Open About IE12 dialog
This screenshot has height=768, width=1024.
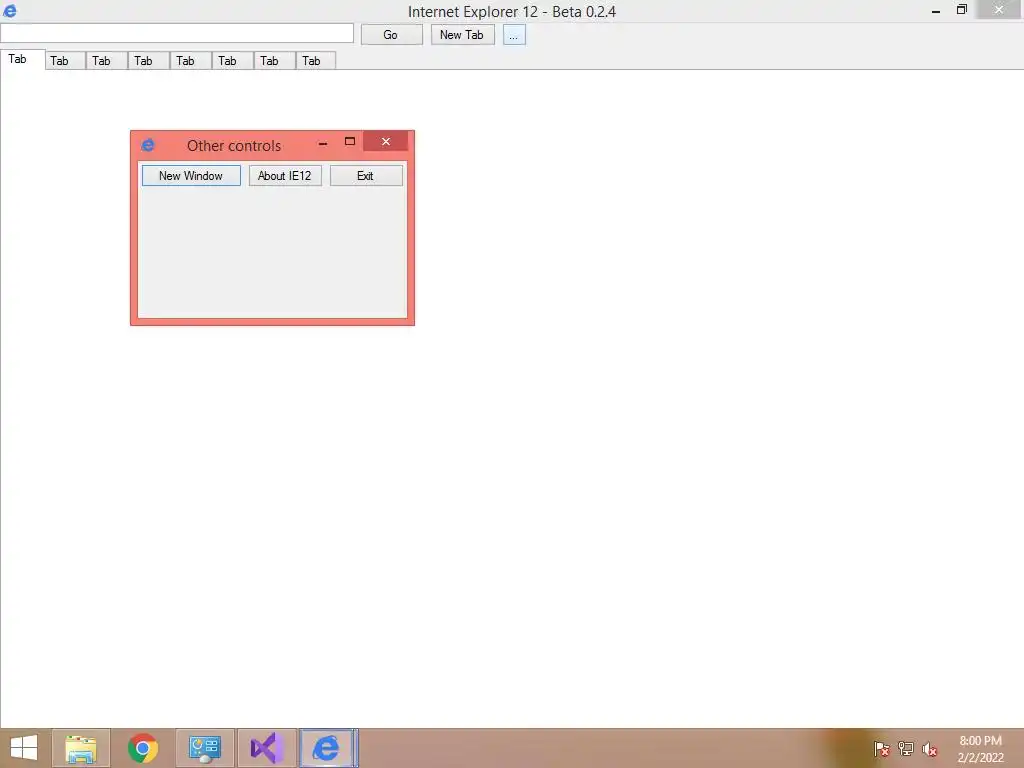point(285,176)
